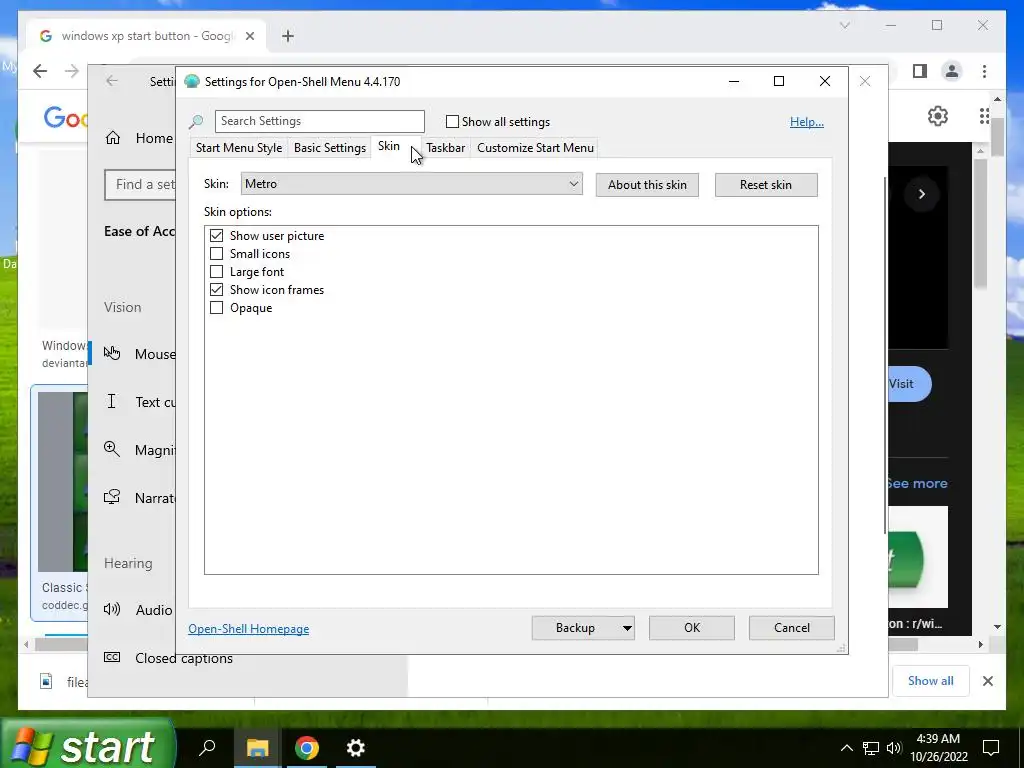
Task: Open the Open-Shell Homepage link
Action: [x=249, y=629]
